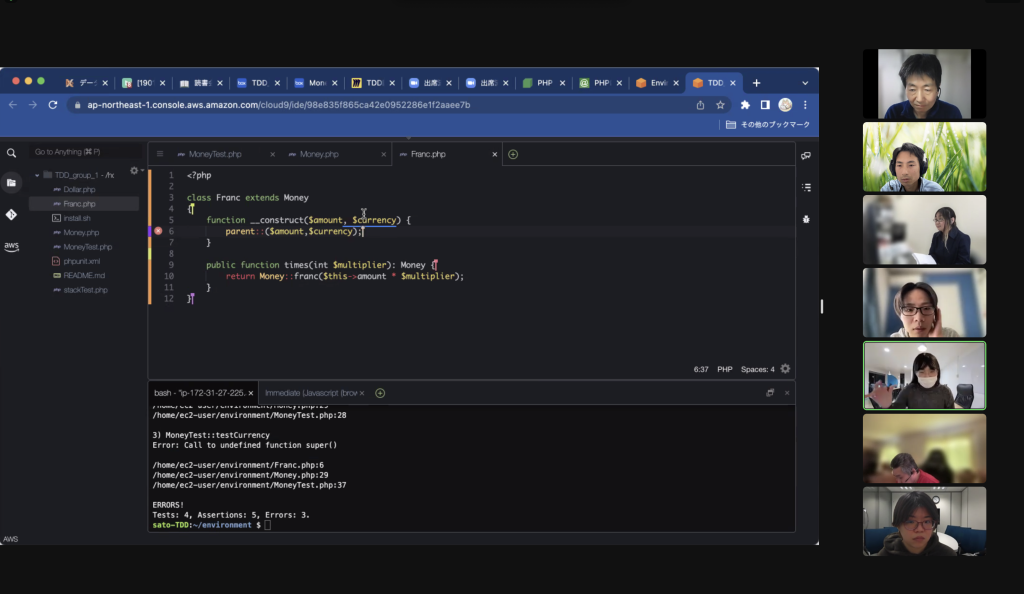Click the address bar URL

coord(279,105)
